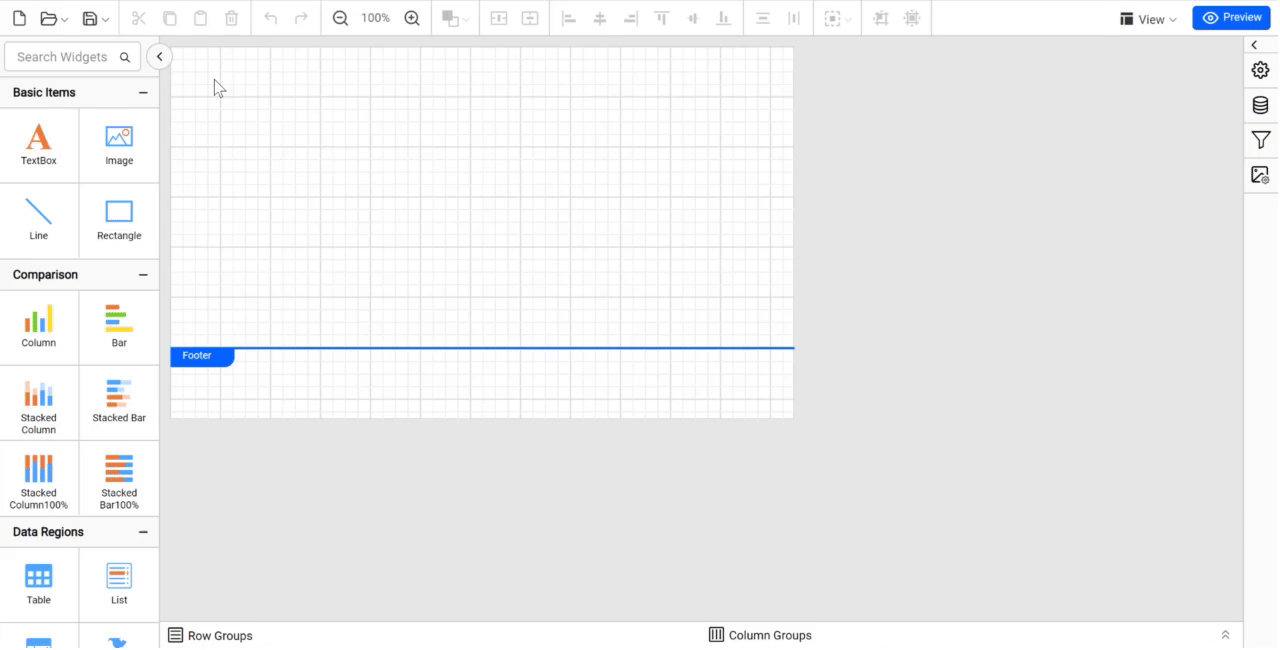Viewport: 1280px width, 650px height.
Task: Align selected items to the left
Action: [x=569, y=18]
